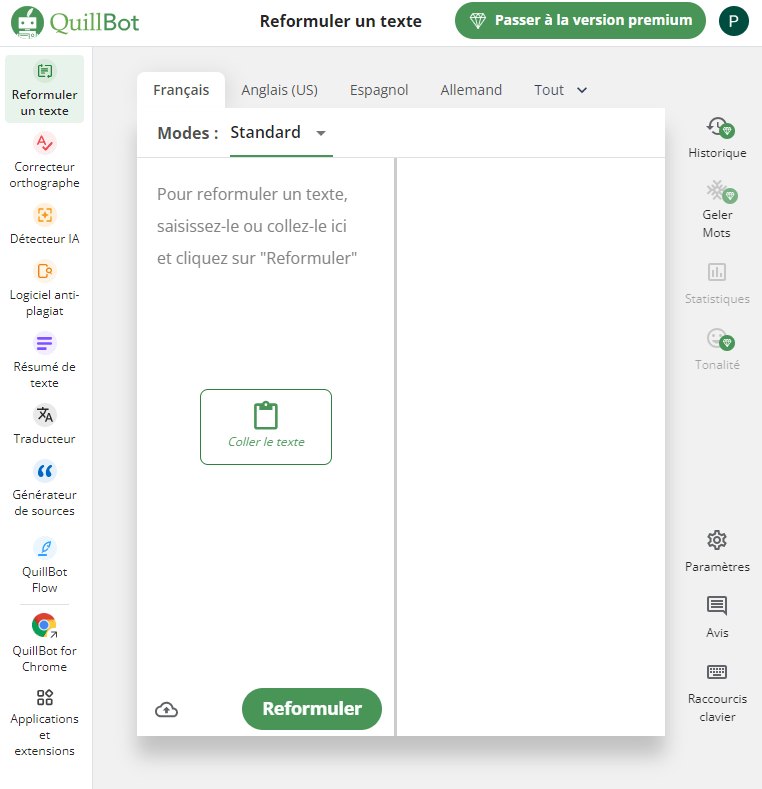Open Statistiques panel
Image resolution: width=762 pixels, height=789 pixels.
point(717,283)
